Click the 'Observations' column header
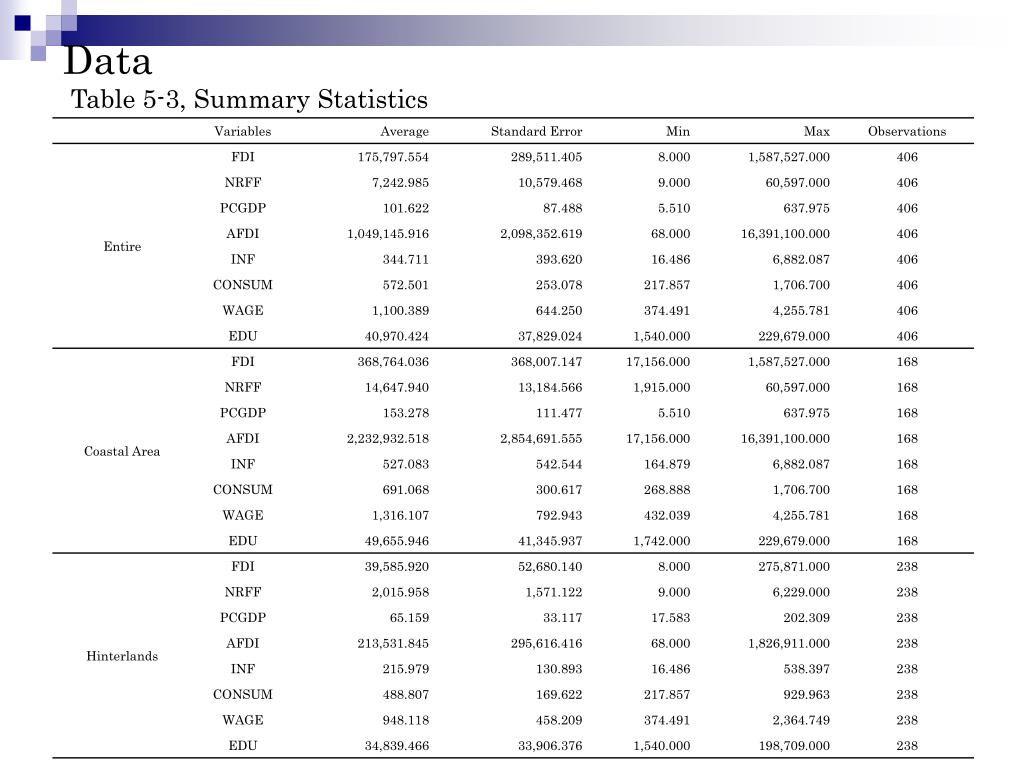This screenshot has height=768, width=1024. (x=906, y=131)
